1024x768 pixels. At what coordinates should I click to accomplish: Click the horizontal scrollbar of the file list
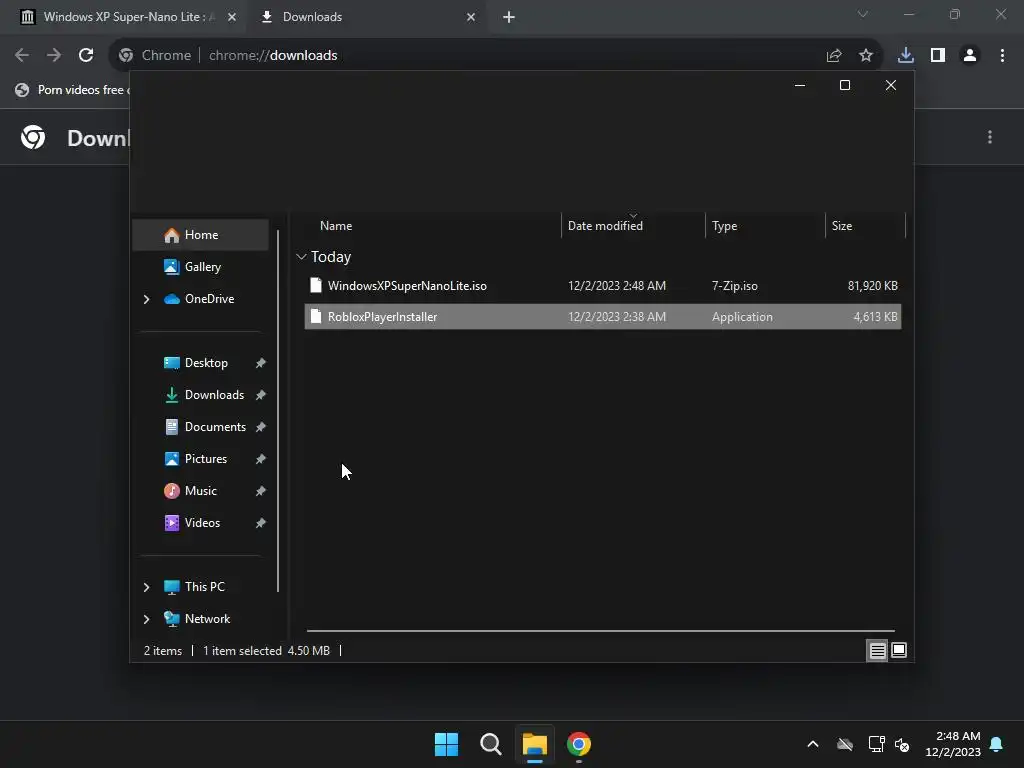(601, 631)
